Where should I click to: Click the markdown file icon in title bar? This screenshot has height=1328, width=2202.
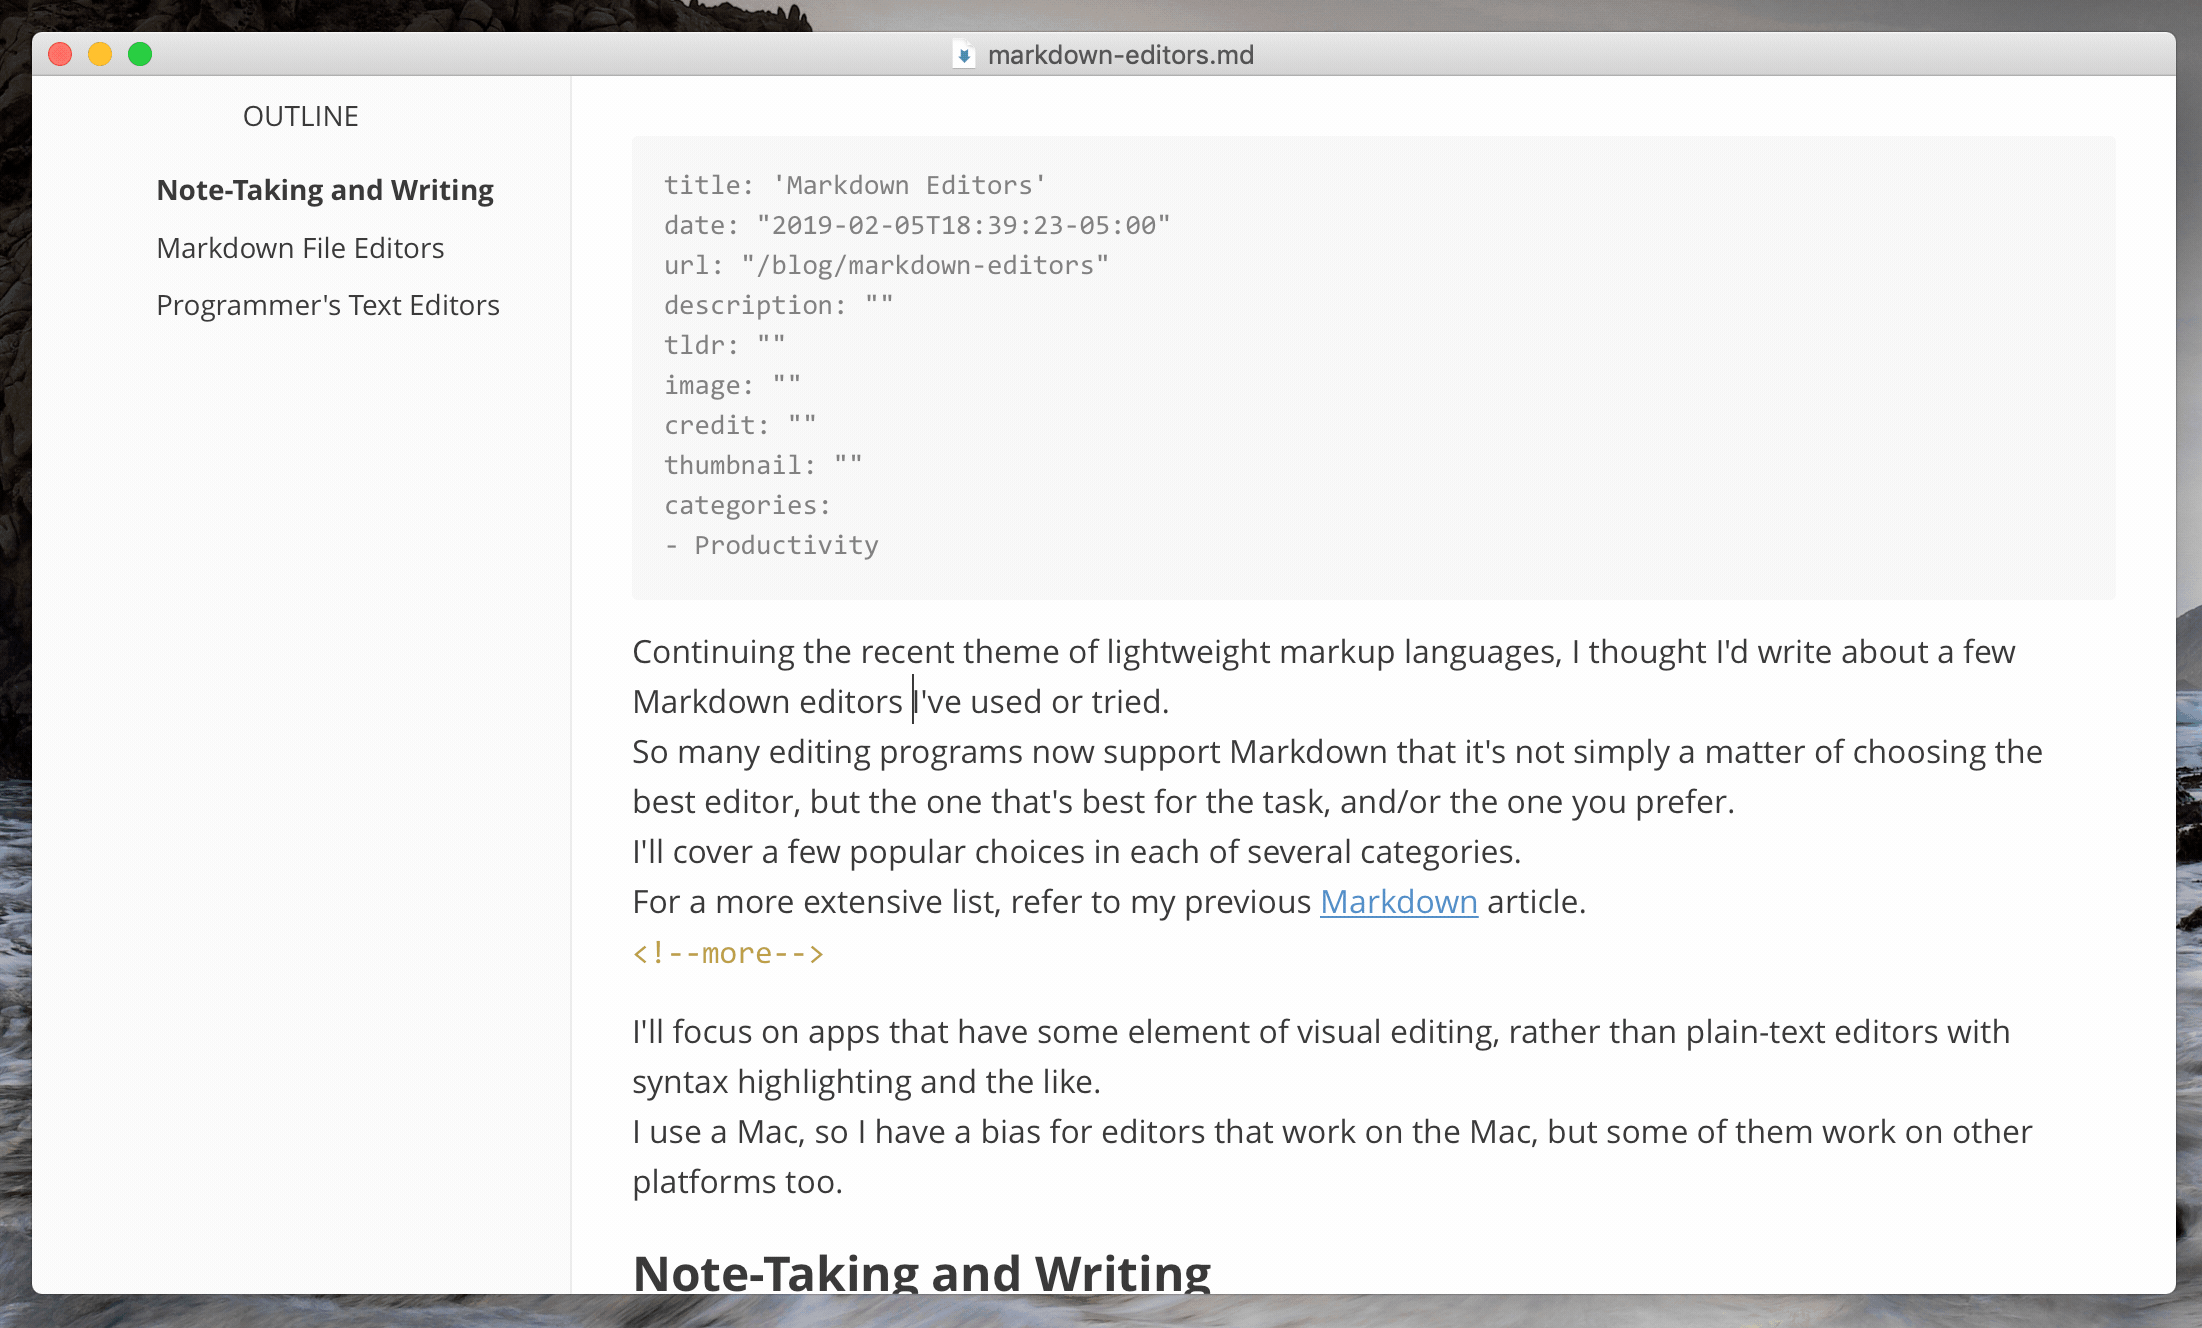(x=963, y=55)
